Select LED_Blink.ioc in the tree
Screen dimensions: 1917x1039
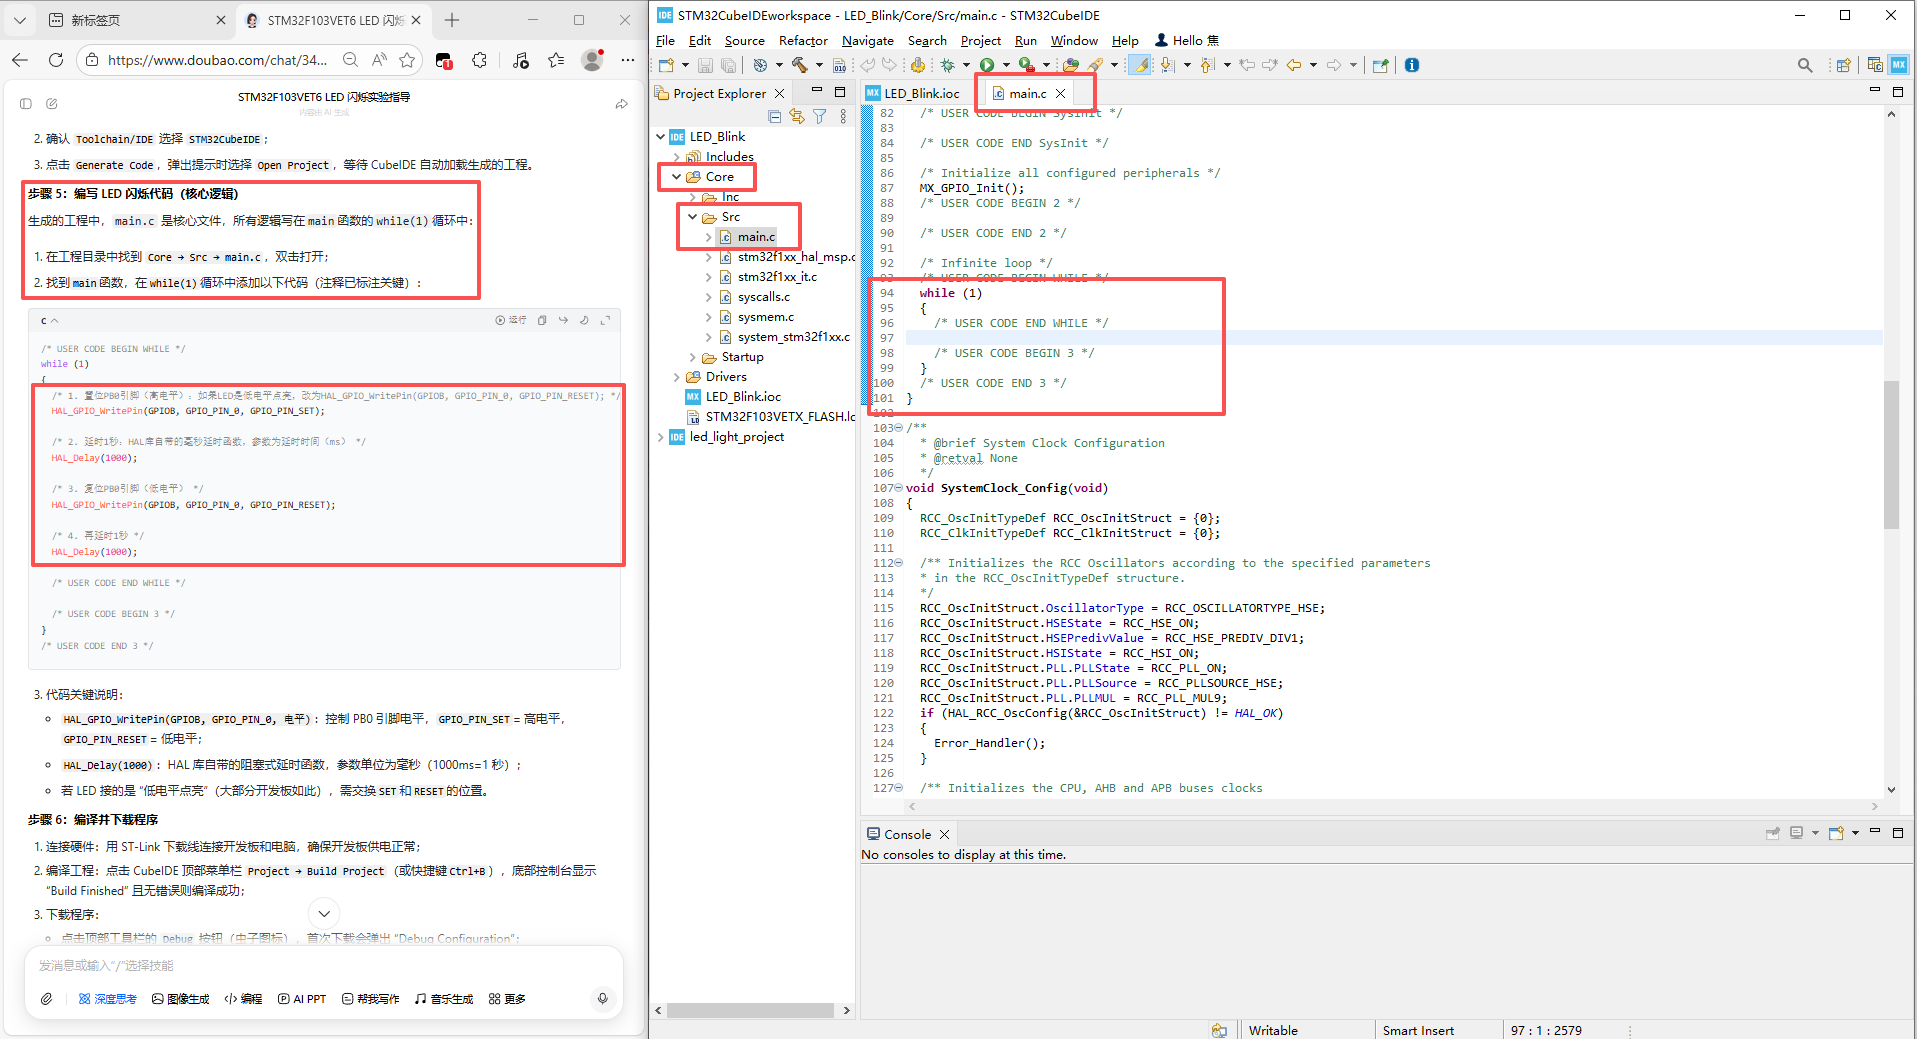(743, 396)
